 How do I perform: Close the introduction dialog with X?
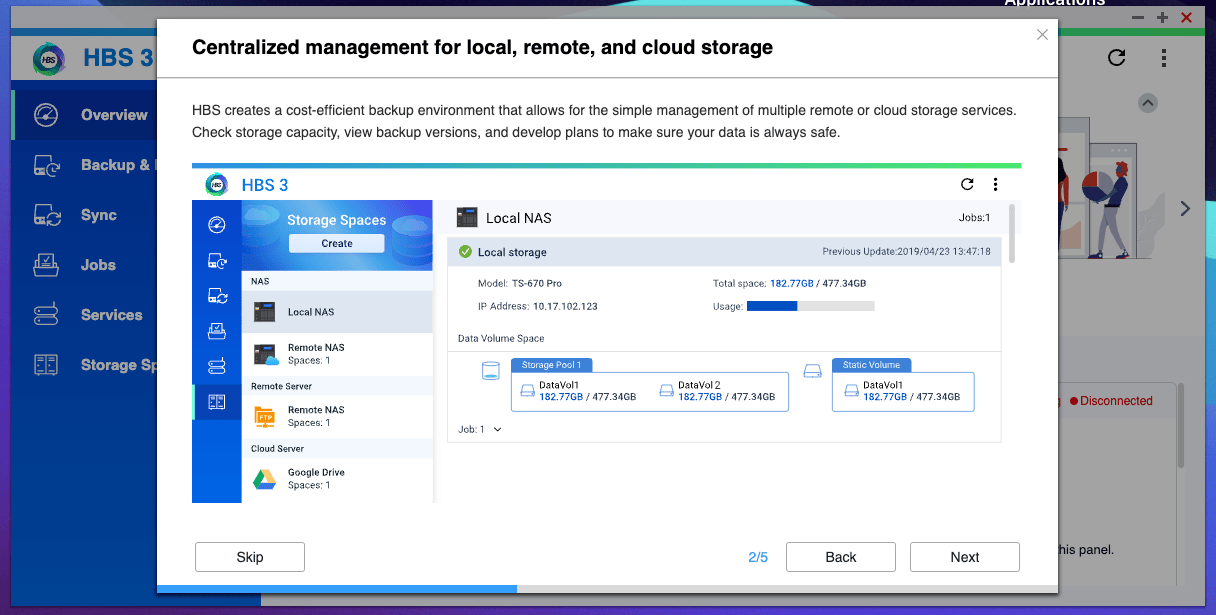[x=1042, y=35]
